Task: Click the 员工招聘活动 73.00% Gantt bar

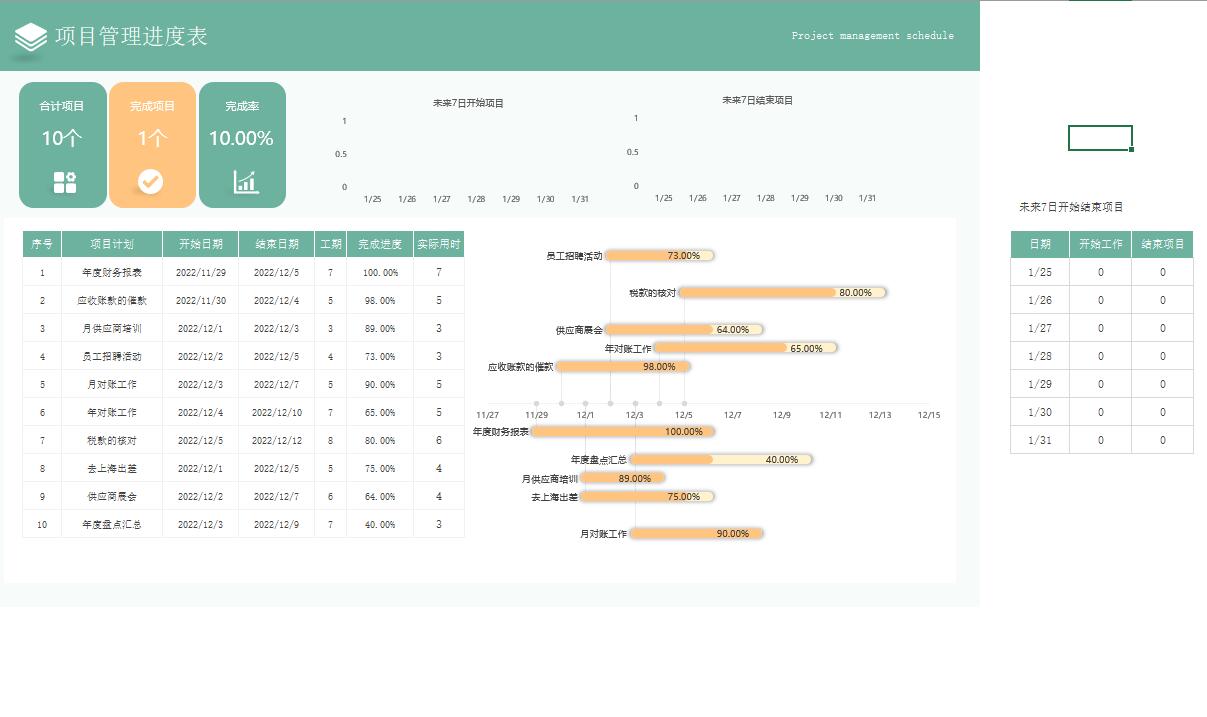Action: point(658,256)
